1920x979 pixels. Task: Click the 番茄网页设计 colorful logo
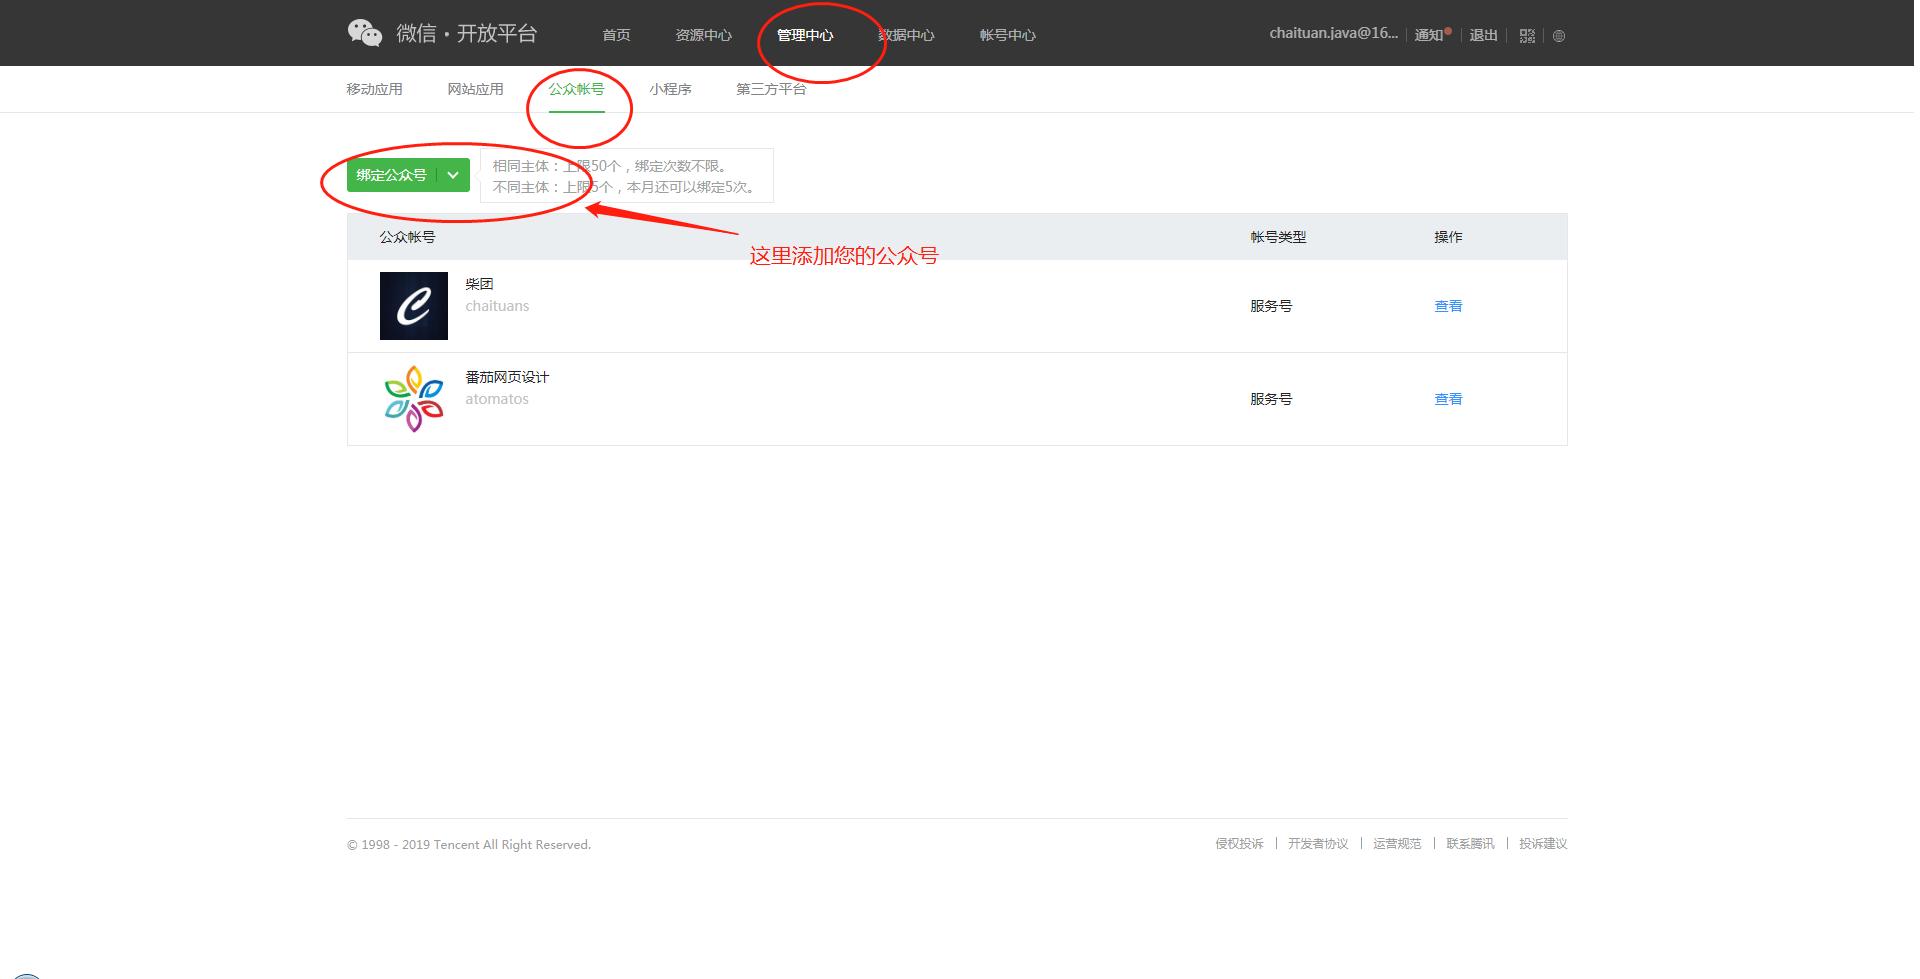[413, 399]
